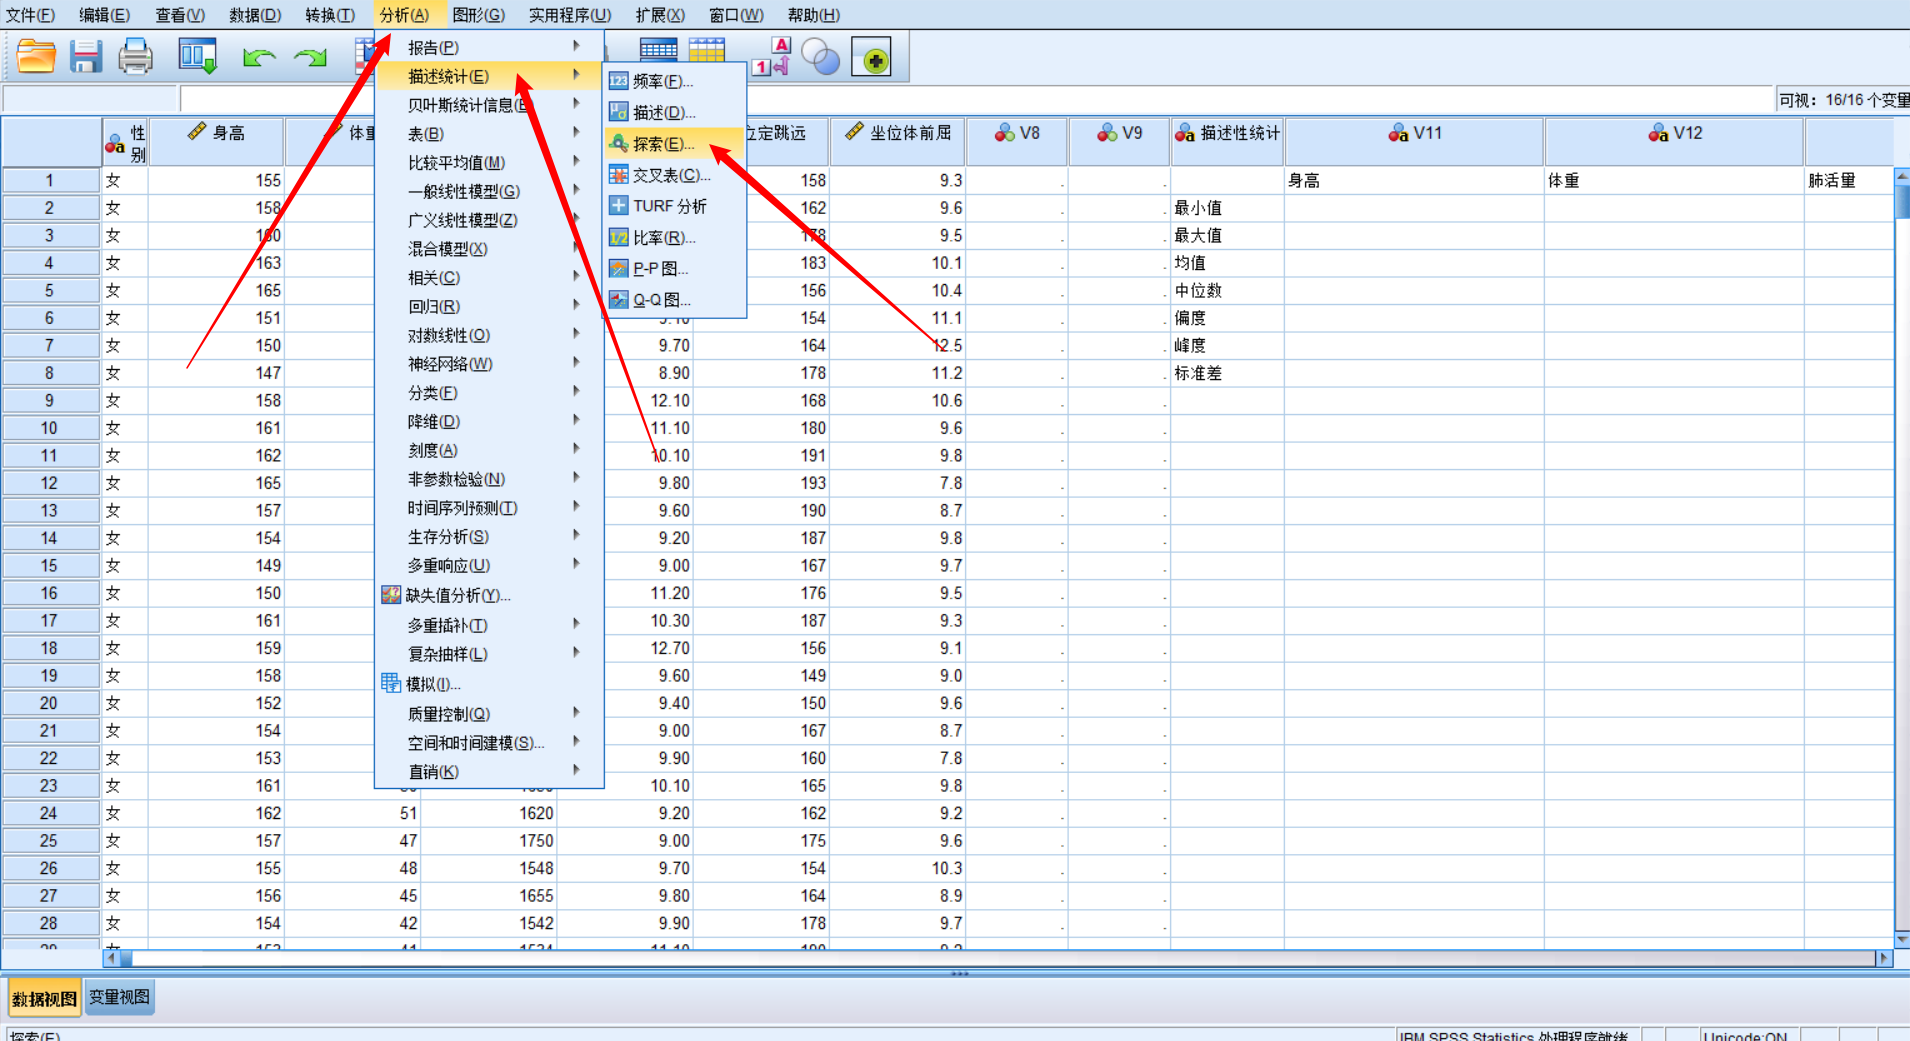Undo the last action

coord(259,57)
